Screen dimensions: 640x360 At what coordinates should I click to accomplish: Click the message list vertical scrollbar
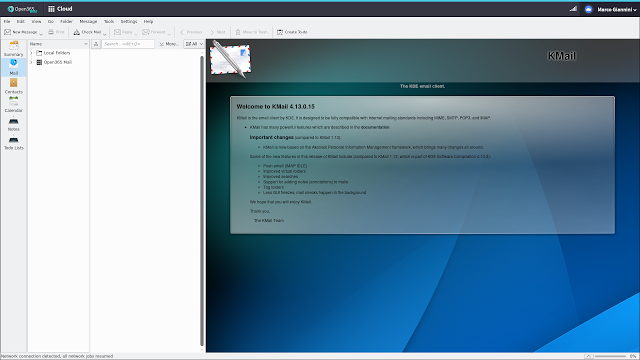202,200
